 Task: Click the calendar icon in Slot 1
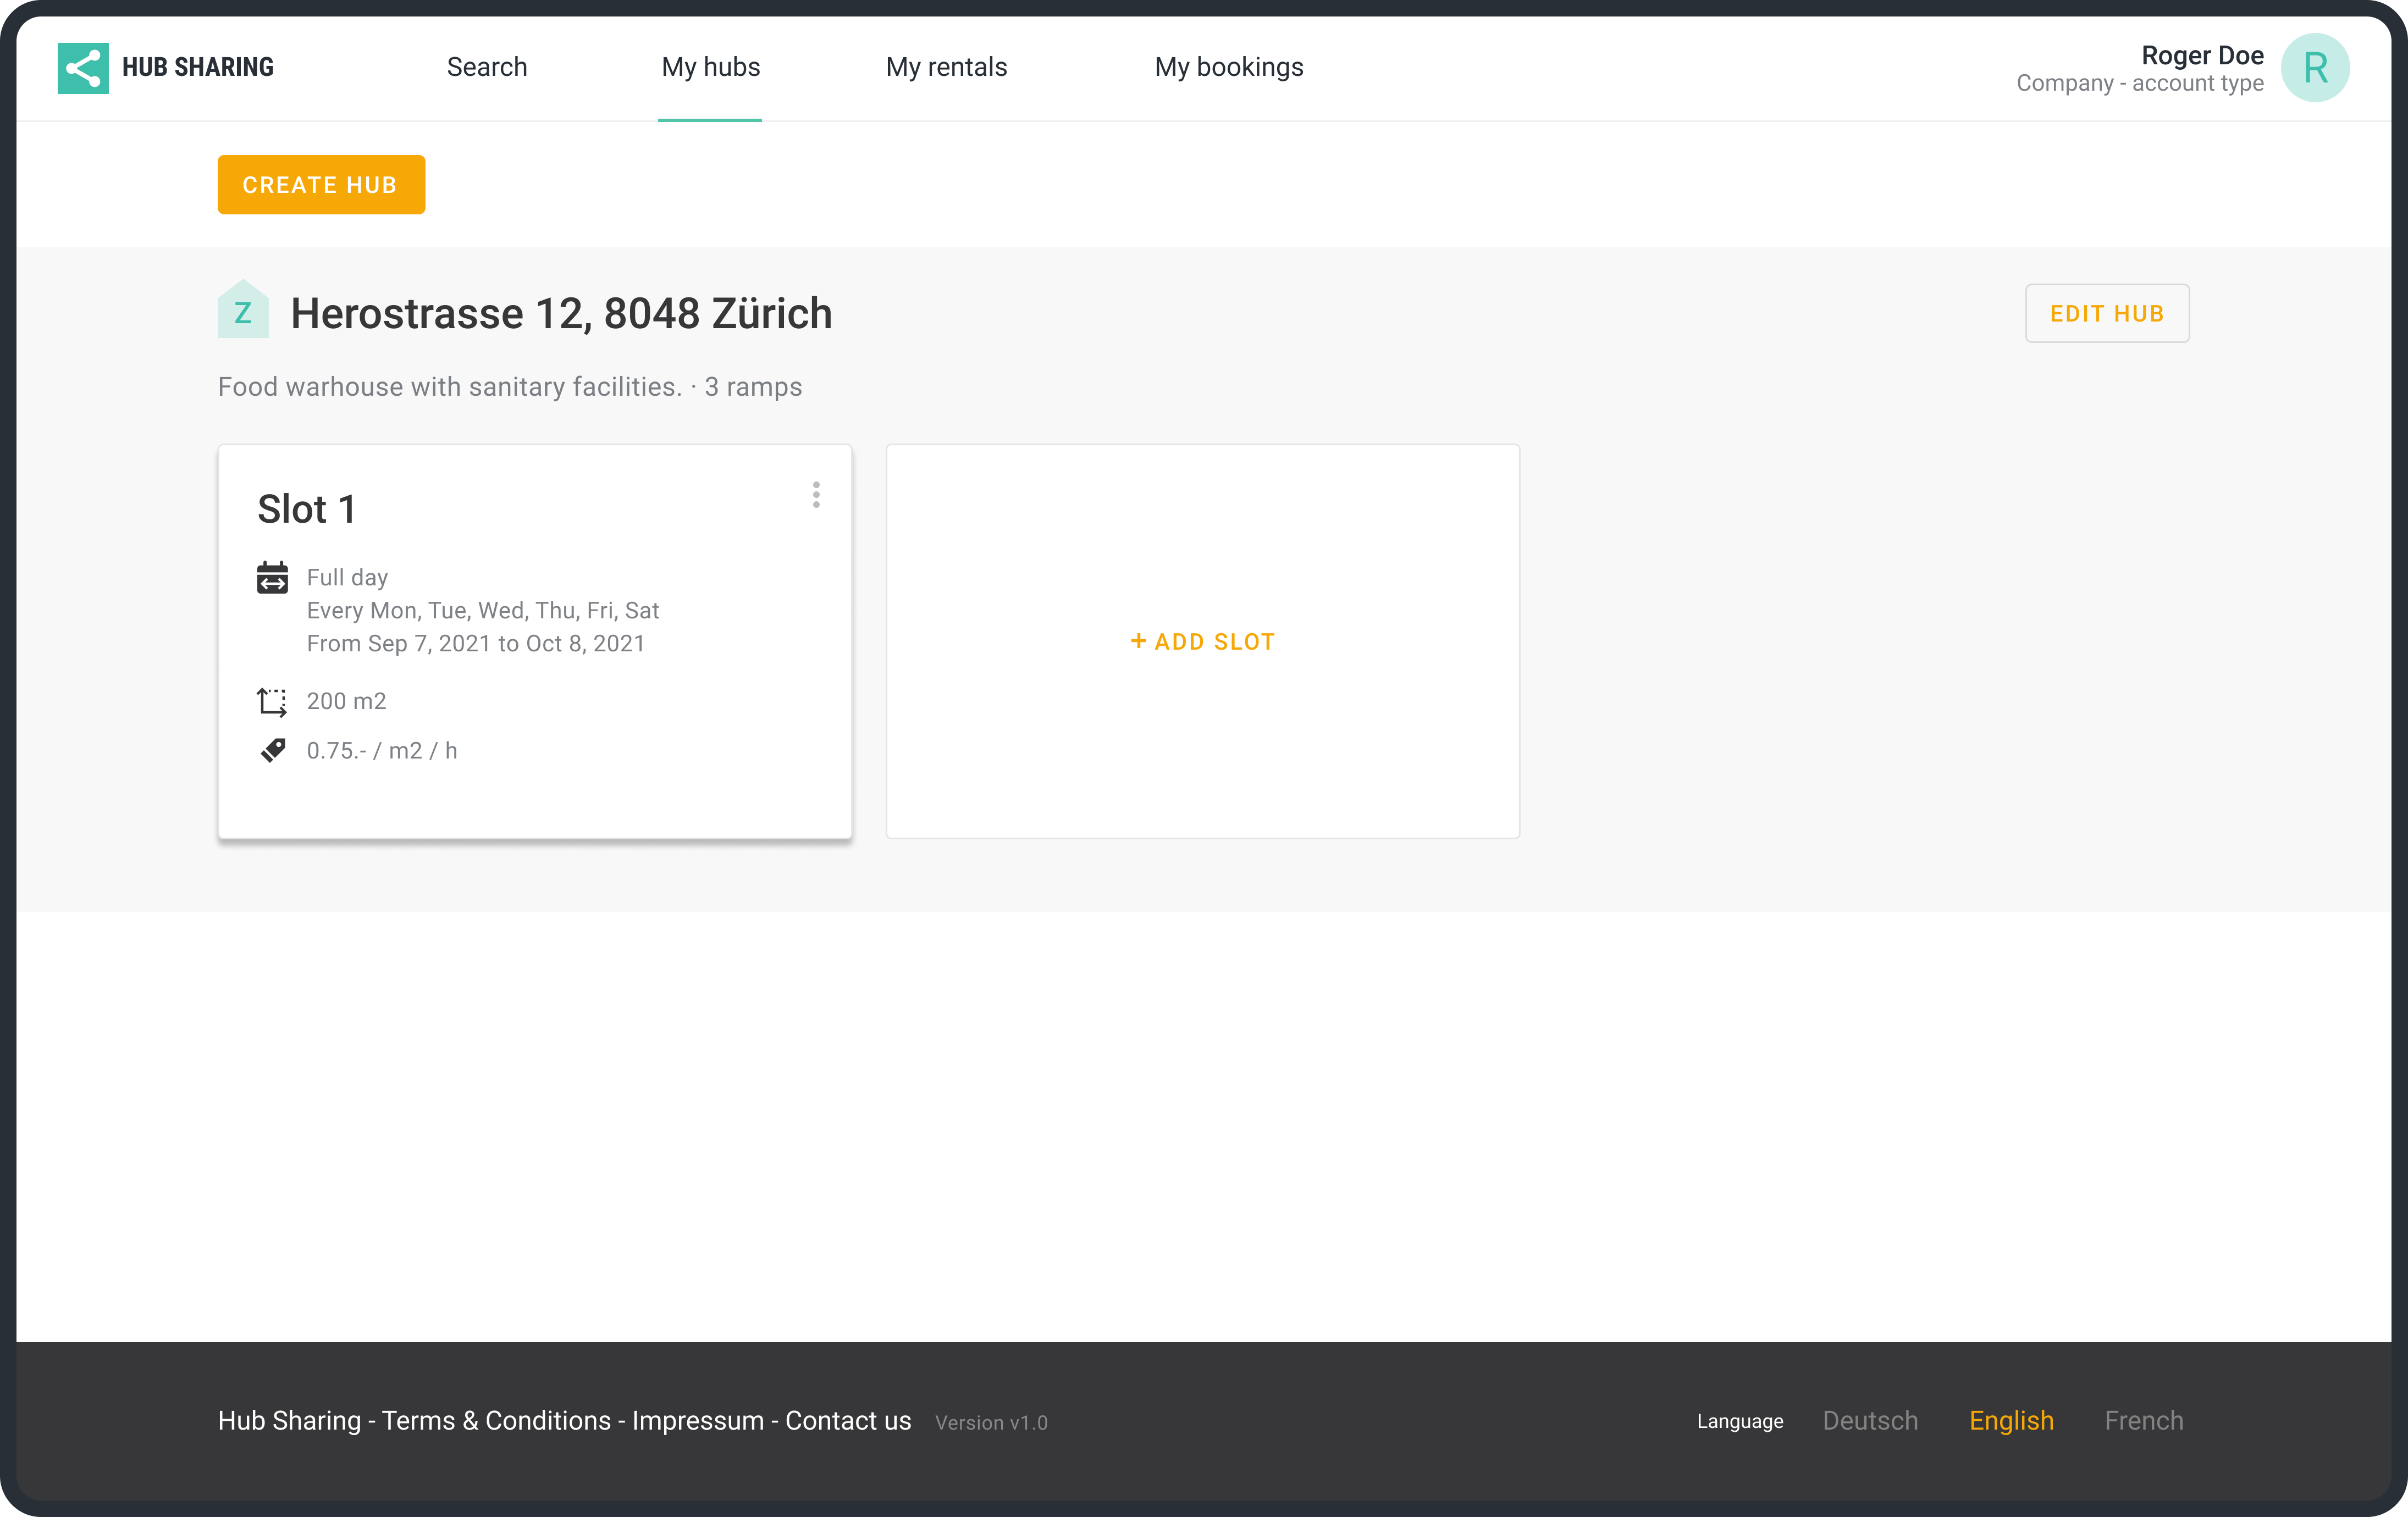tap(272, 578)
